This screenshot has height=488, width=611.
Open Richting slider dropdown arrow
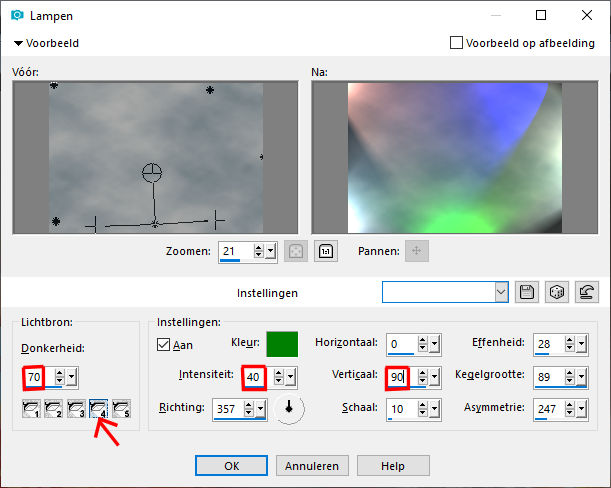tap(261, 408)
